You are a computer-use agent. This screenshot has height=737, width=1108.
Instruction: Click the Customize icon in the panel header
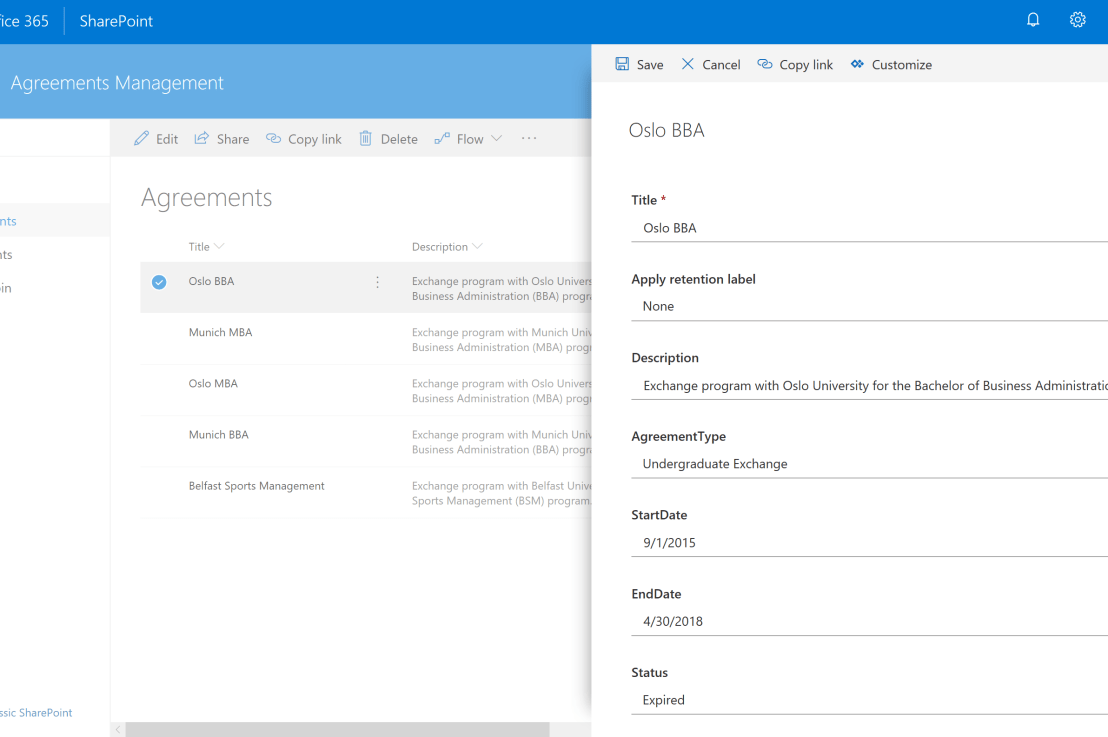pyautogui.click(x=857, y=63)
